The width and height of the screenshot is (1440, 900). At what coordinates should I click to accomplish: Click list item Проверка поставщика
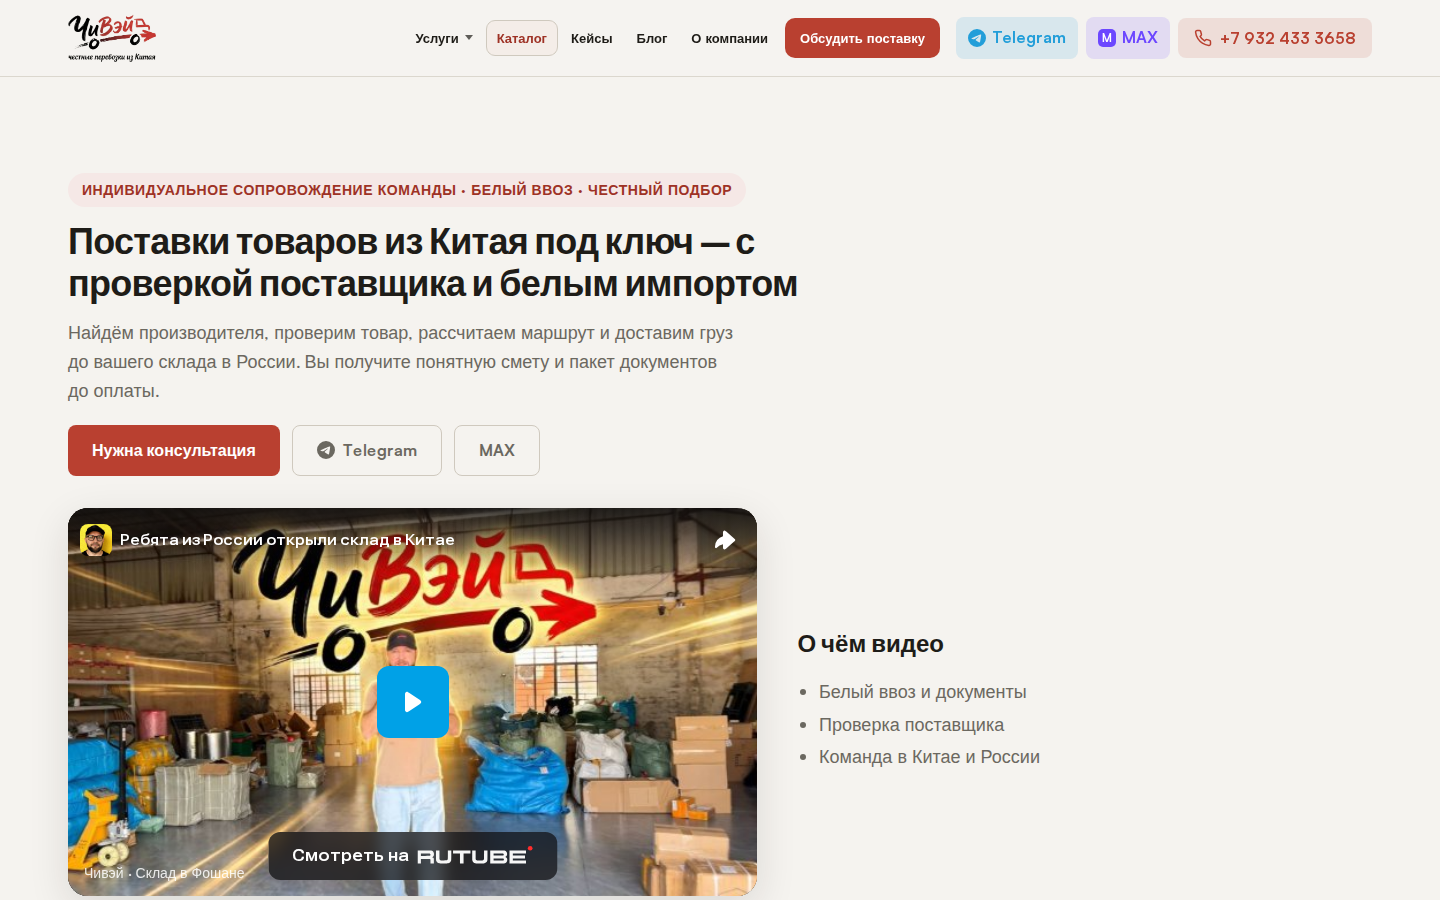click(x=912, y=725)
